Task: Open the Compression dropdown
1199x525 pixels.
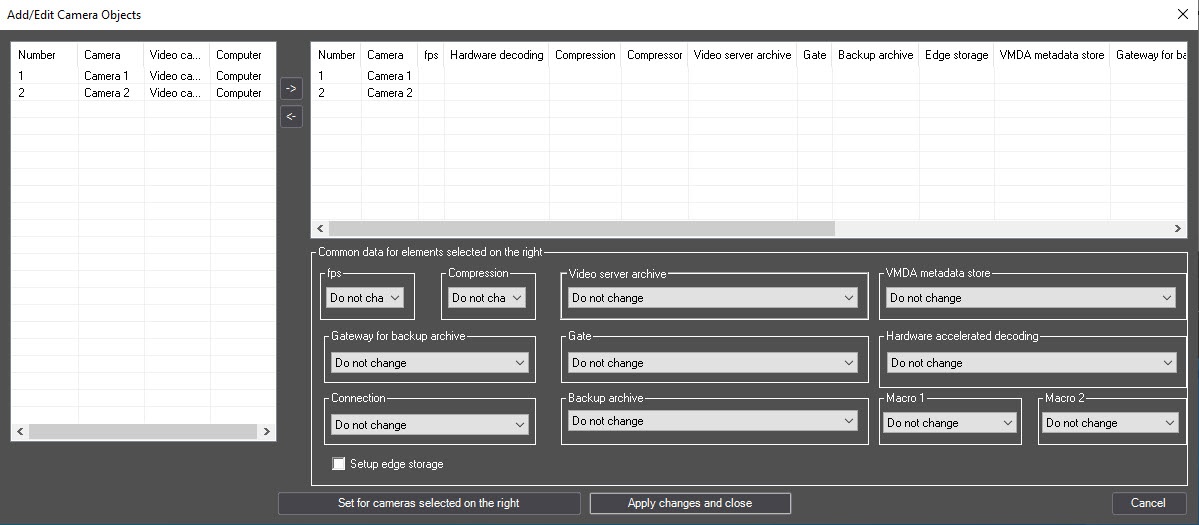Action: (486, 298)
